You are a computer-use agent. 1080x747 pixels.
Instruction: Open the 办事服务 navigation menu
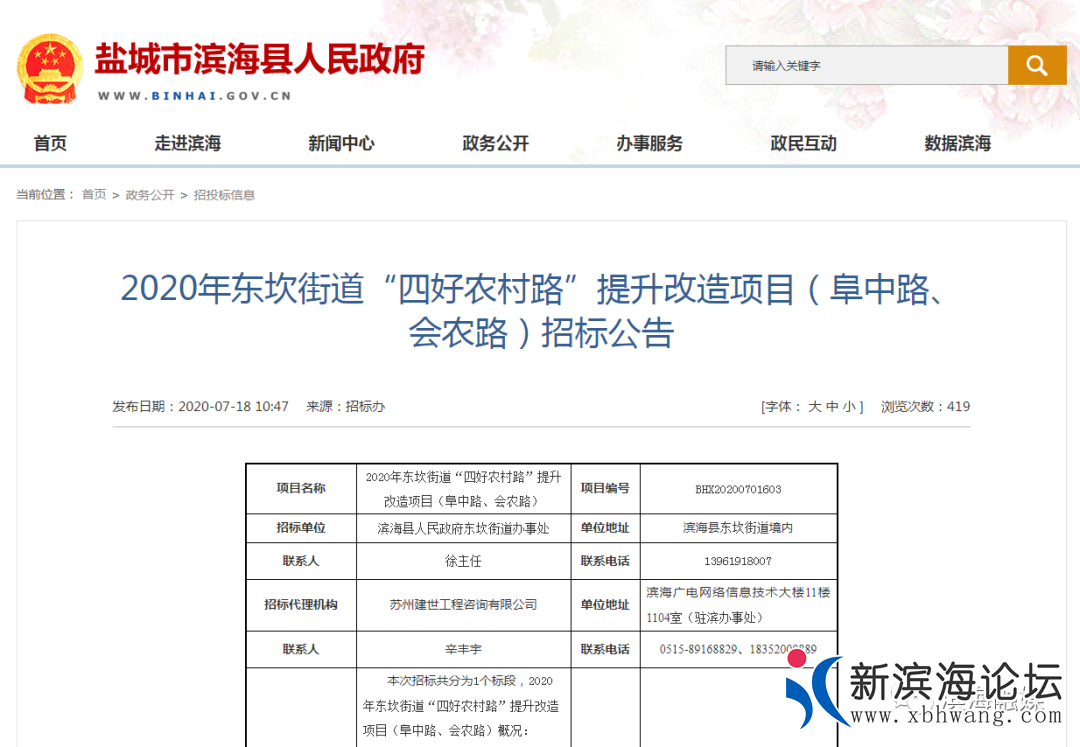point(648,143)
